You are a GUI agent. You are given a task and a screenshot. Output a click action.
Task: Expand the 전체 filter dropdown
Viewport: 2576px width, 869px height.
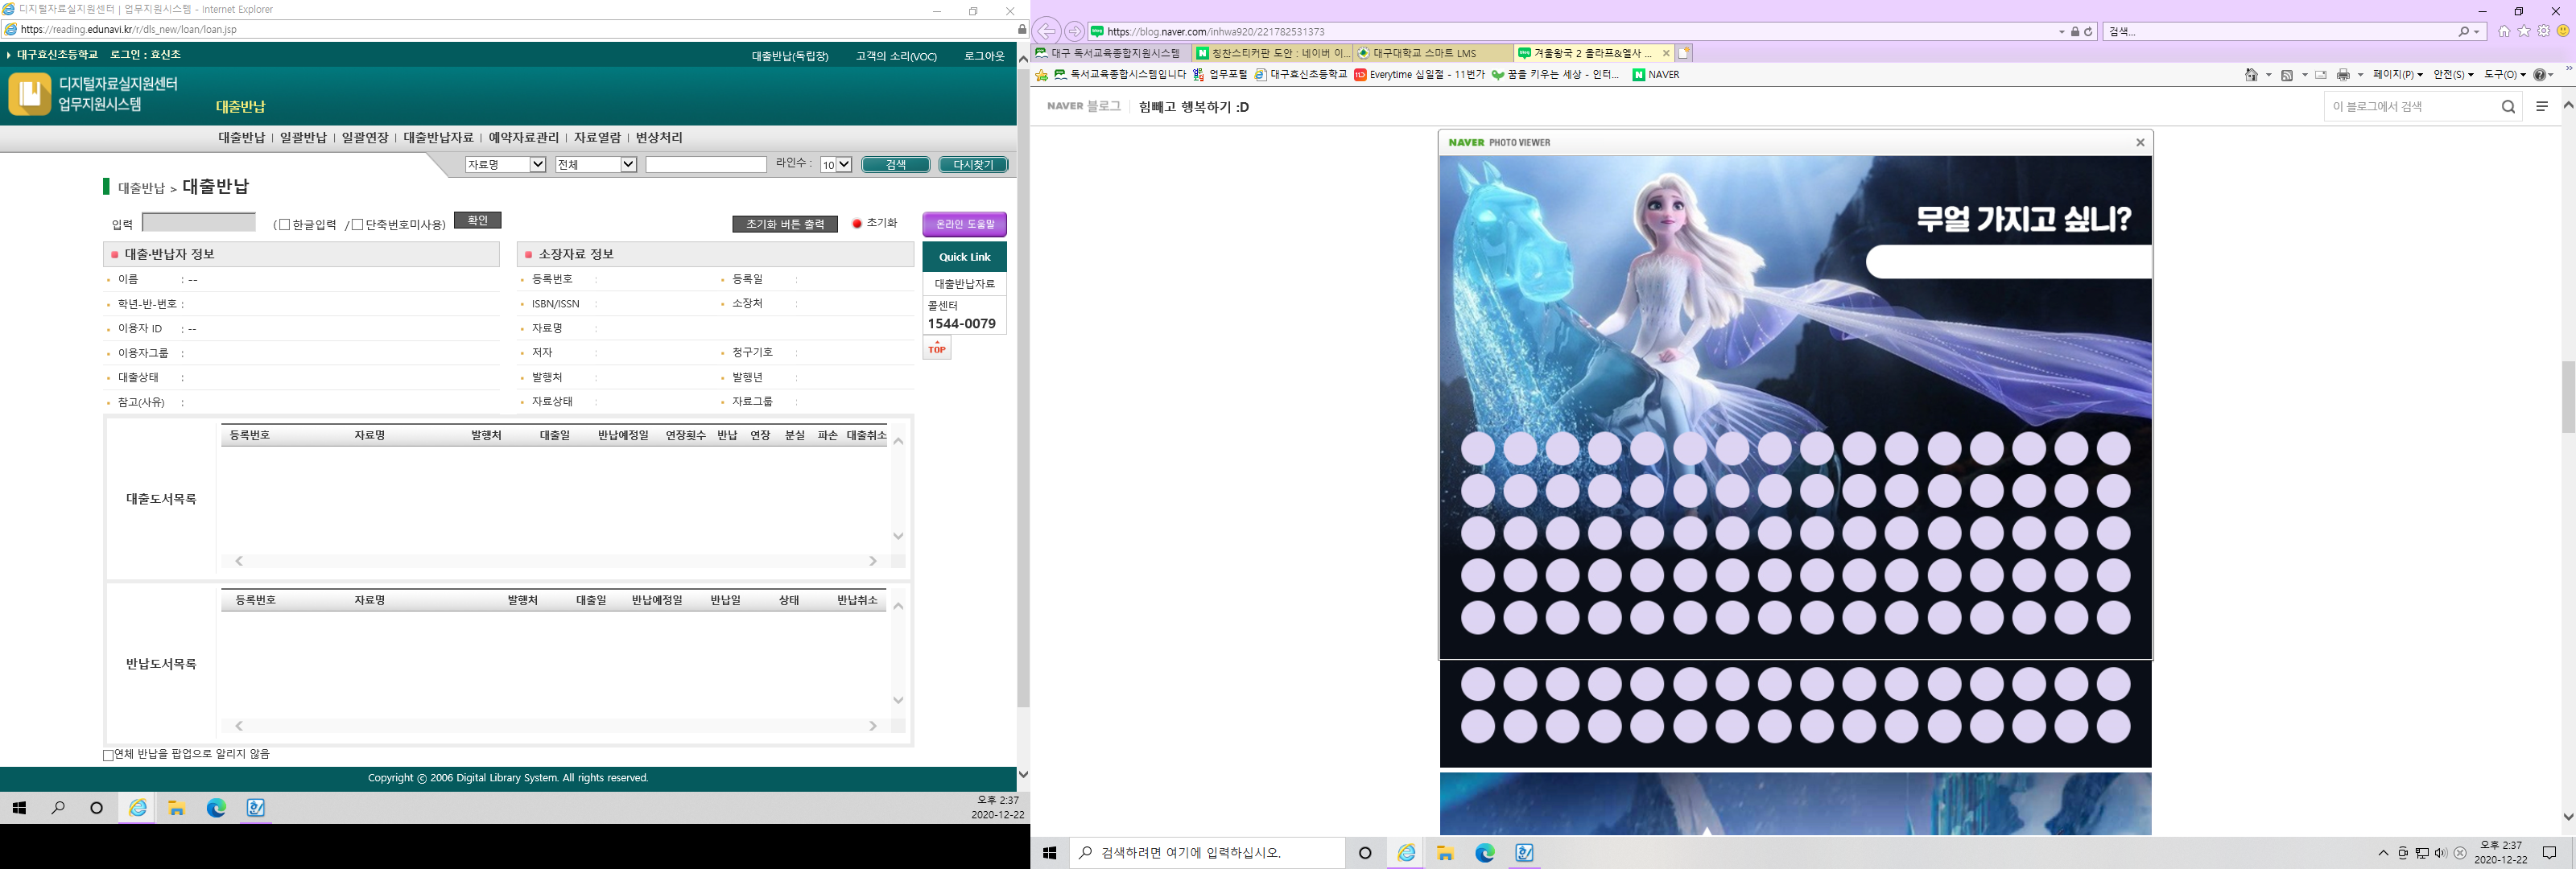(x=628, y=165)
